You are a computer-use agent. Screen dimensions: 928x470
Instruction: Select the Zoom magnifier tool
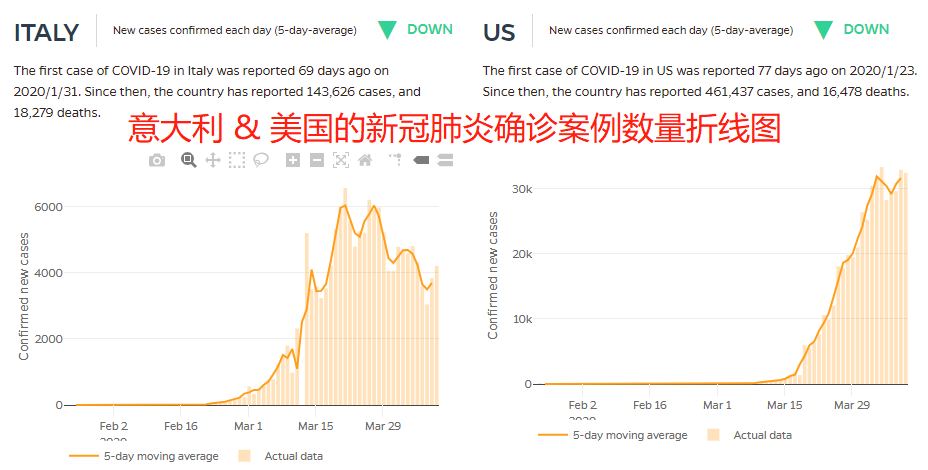point(188,160)
